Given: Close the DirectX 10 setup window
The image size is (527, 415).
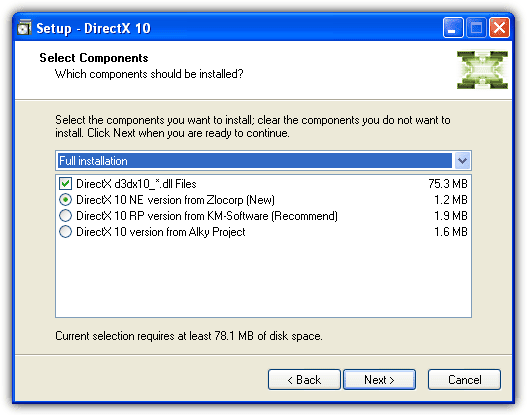Looking at the screenshot, I should coord(499,28).
